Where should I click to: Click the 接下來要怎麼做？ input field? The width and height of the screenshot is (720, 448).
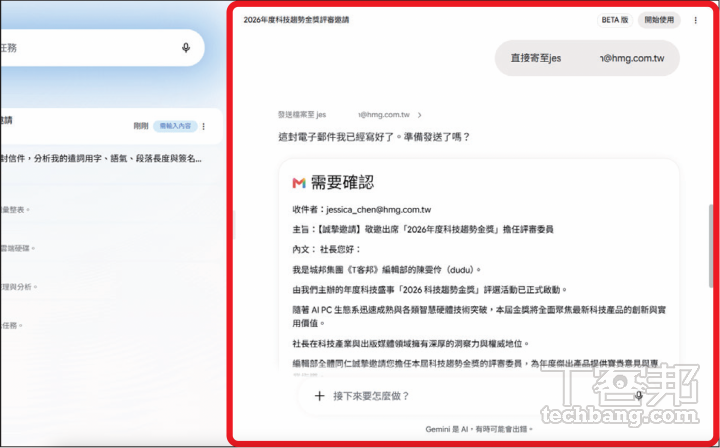(x=478, y=396)
